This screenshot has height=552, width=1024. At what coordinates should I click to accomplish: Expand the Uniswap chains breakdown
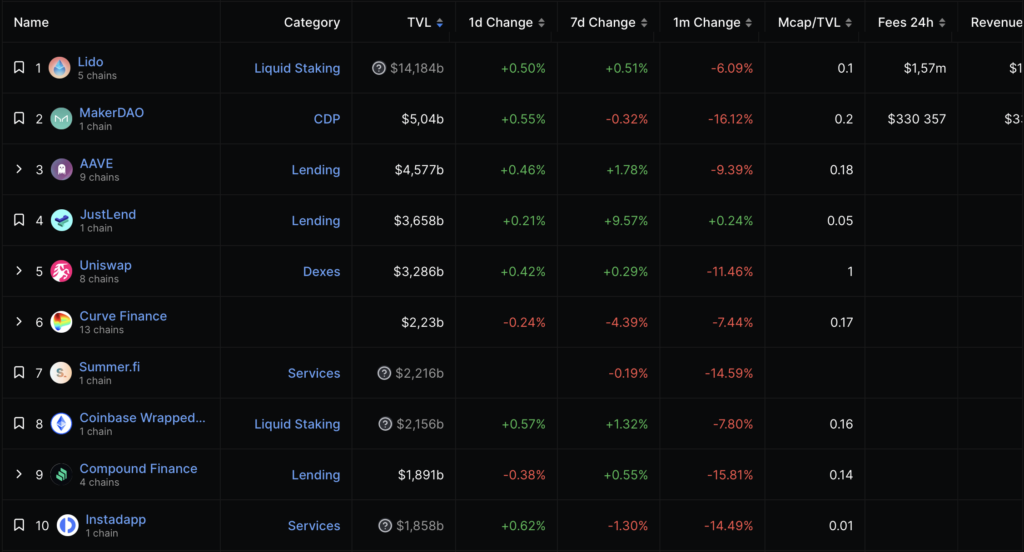coord(19,271)
